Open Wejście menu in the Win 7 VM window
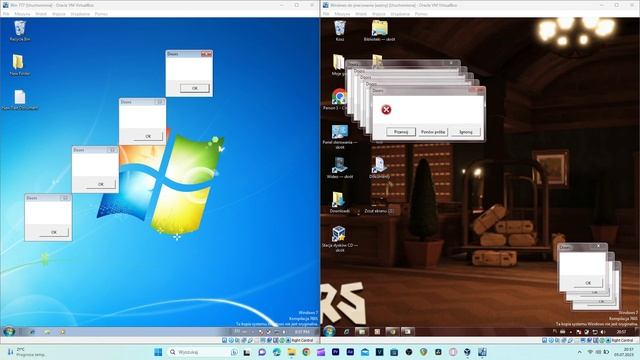Image resolution: width=640 pixels, height=360 pixels. click(x=59, y=13)
